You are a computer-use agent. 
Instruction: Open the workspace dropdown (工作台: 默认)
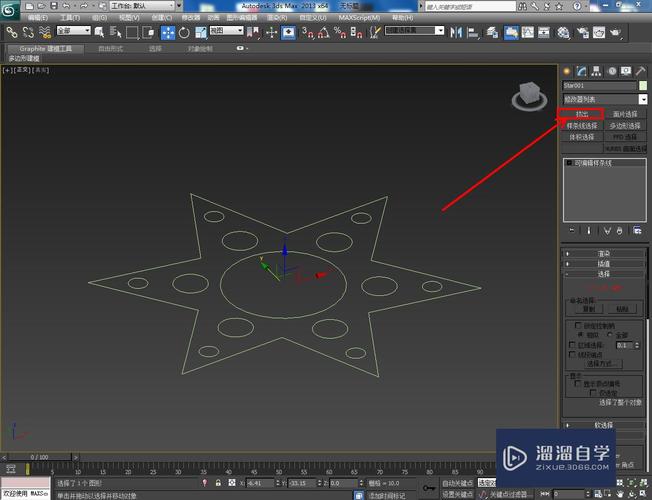(143, 6)
